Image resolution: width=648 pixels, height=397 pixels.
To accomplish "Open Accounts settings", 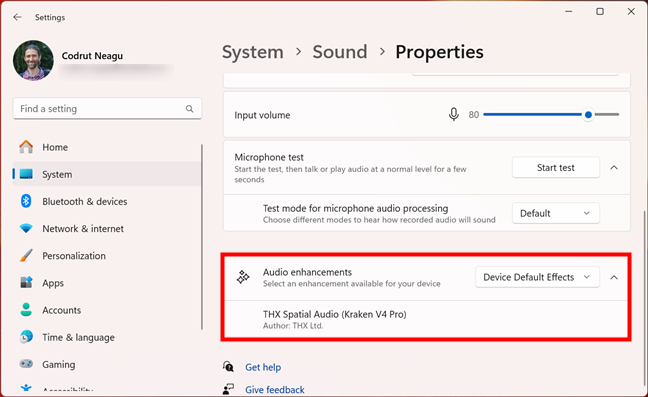I will point(106,310).
